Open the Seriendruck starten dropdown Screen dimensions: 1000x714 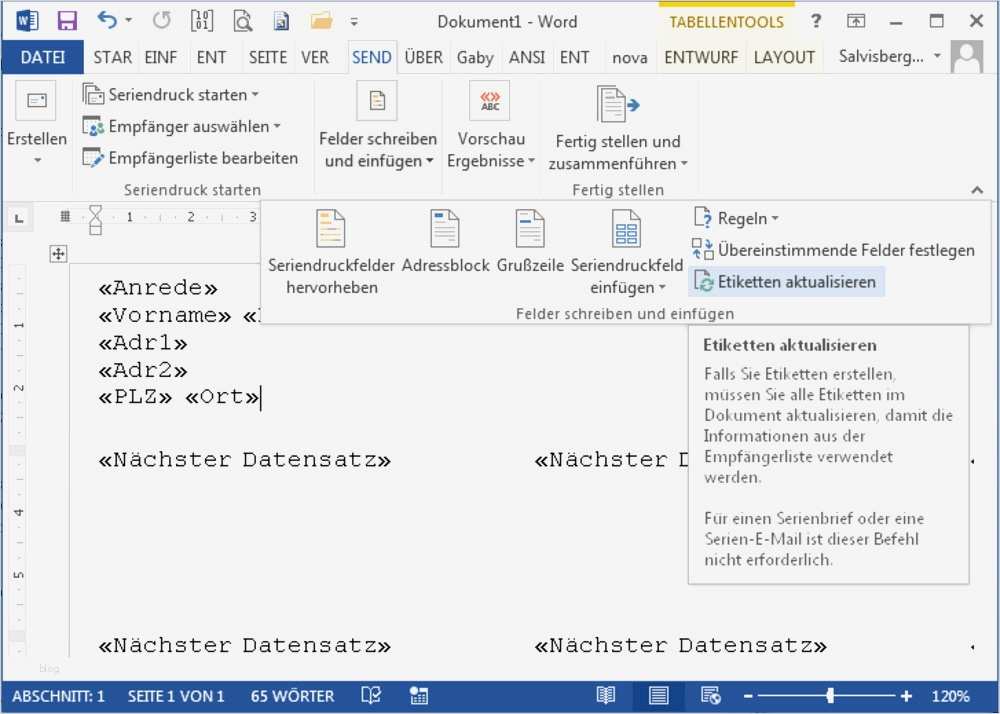click(x=172, y=94)
